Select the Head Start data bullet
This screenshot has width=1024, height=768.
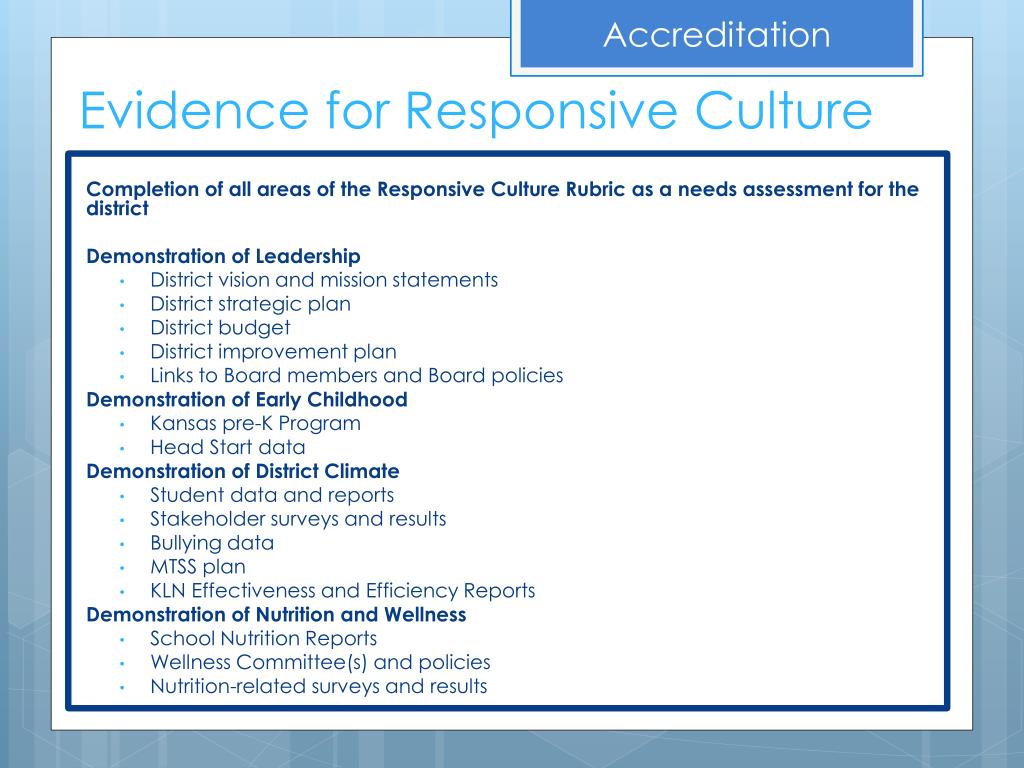227,447
